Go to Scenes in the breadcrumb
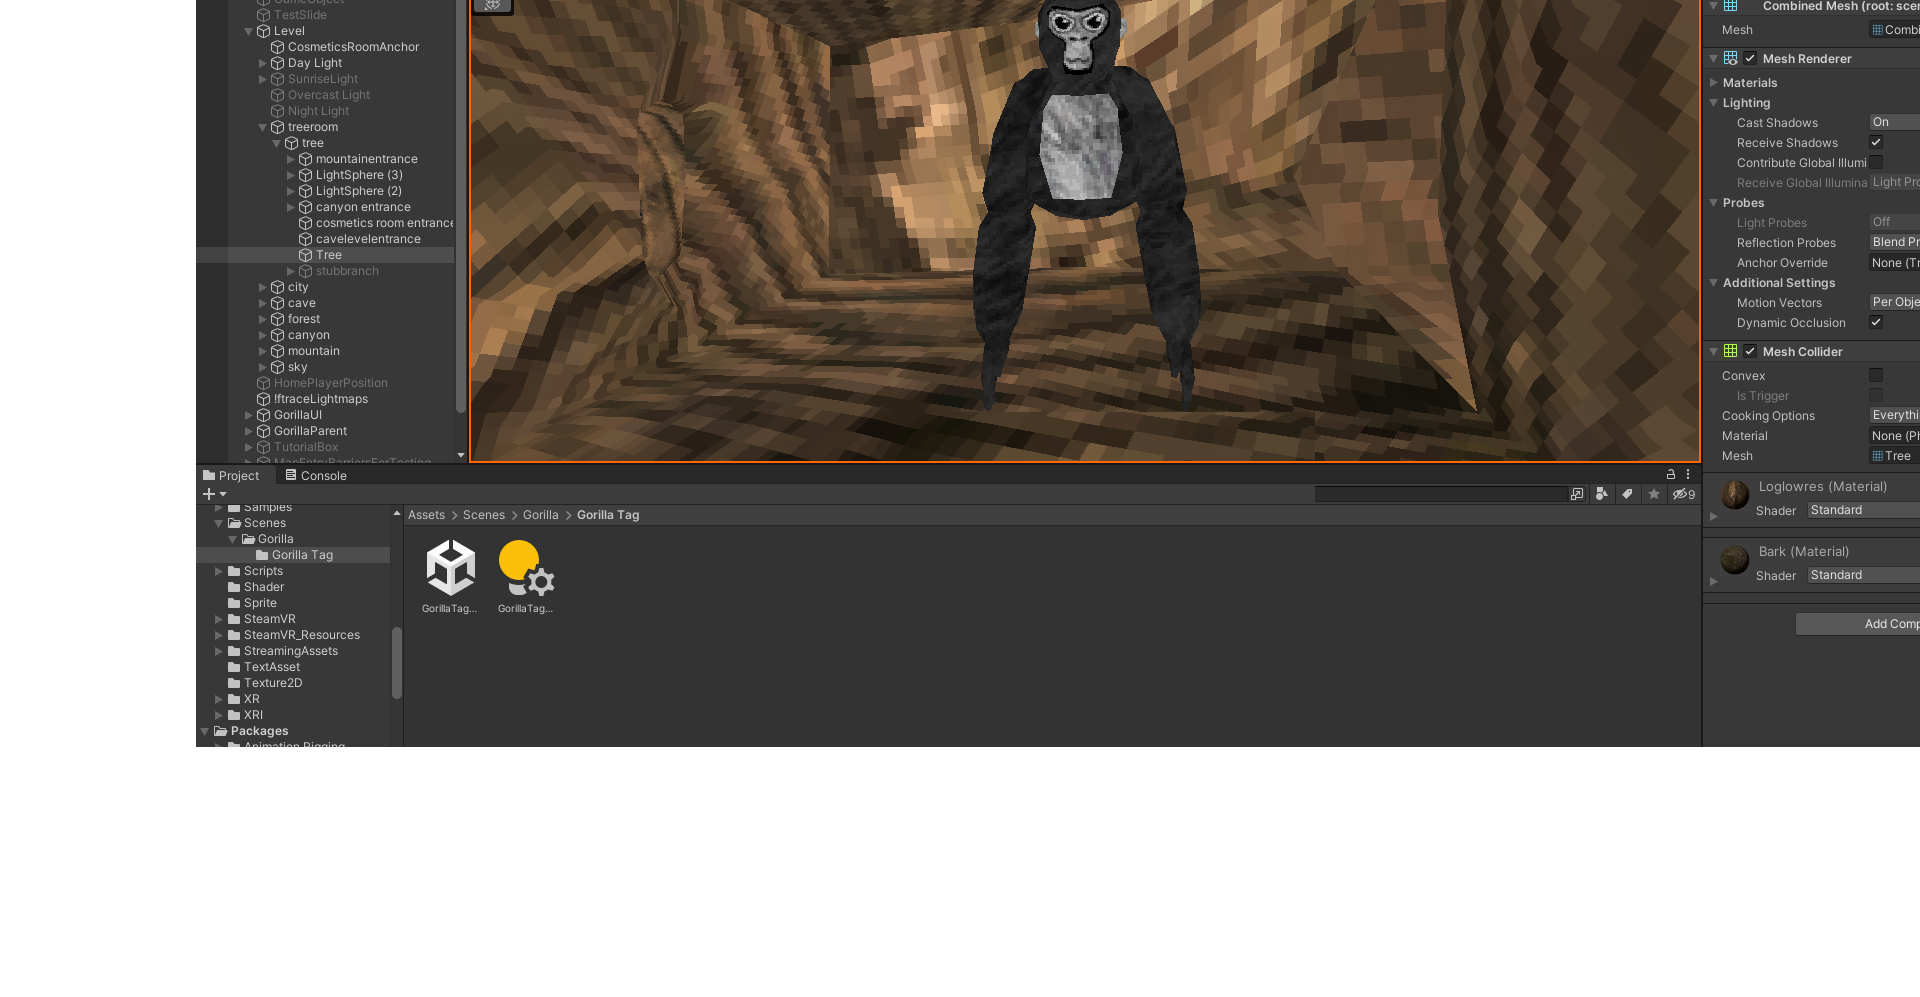 click(484, 515)
